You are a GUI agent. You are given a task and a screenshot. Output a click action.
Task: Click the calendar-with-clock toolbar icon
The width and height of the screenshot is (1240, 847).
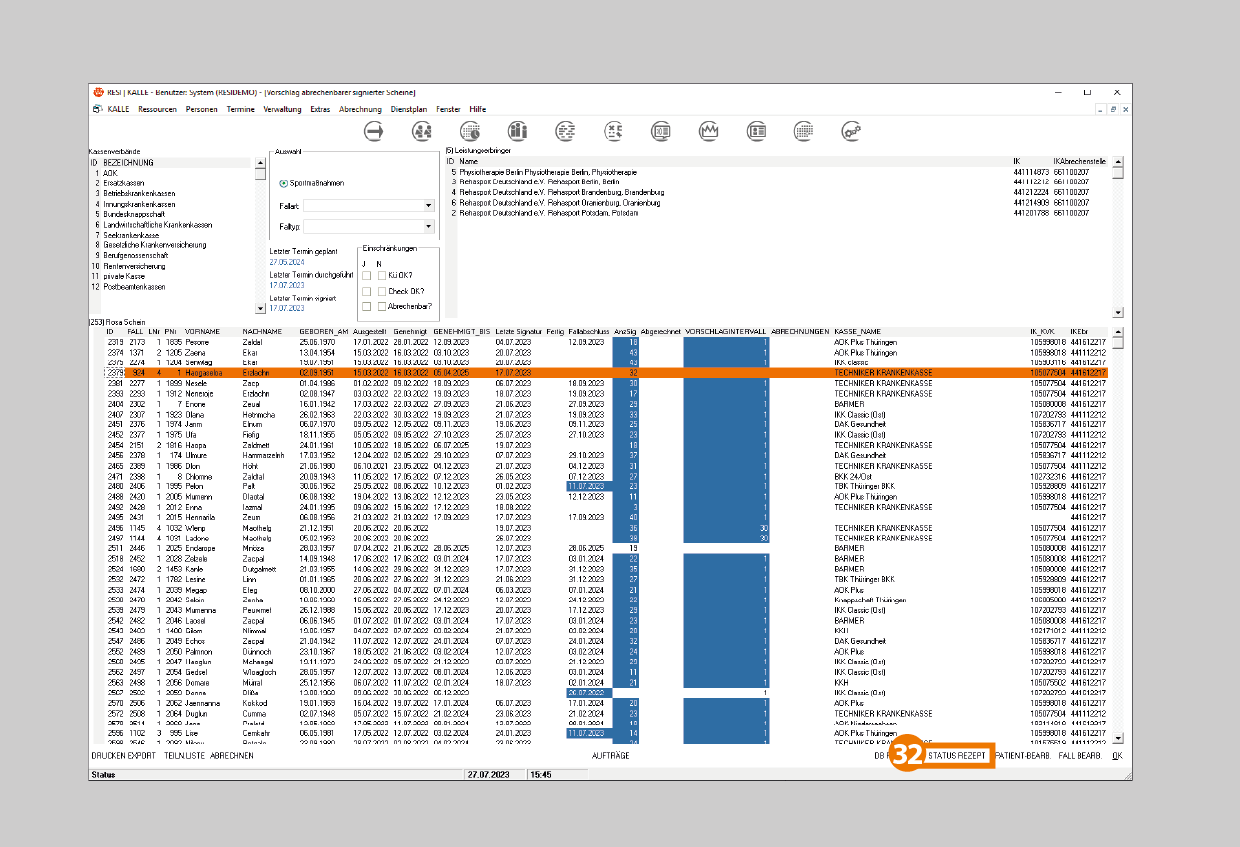click(x=470, y=131)
